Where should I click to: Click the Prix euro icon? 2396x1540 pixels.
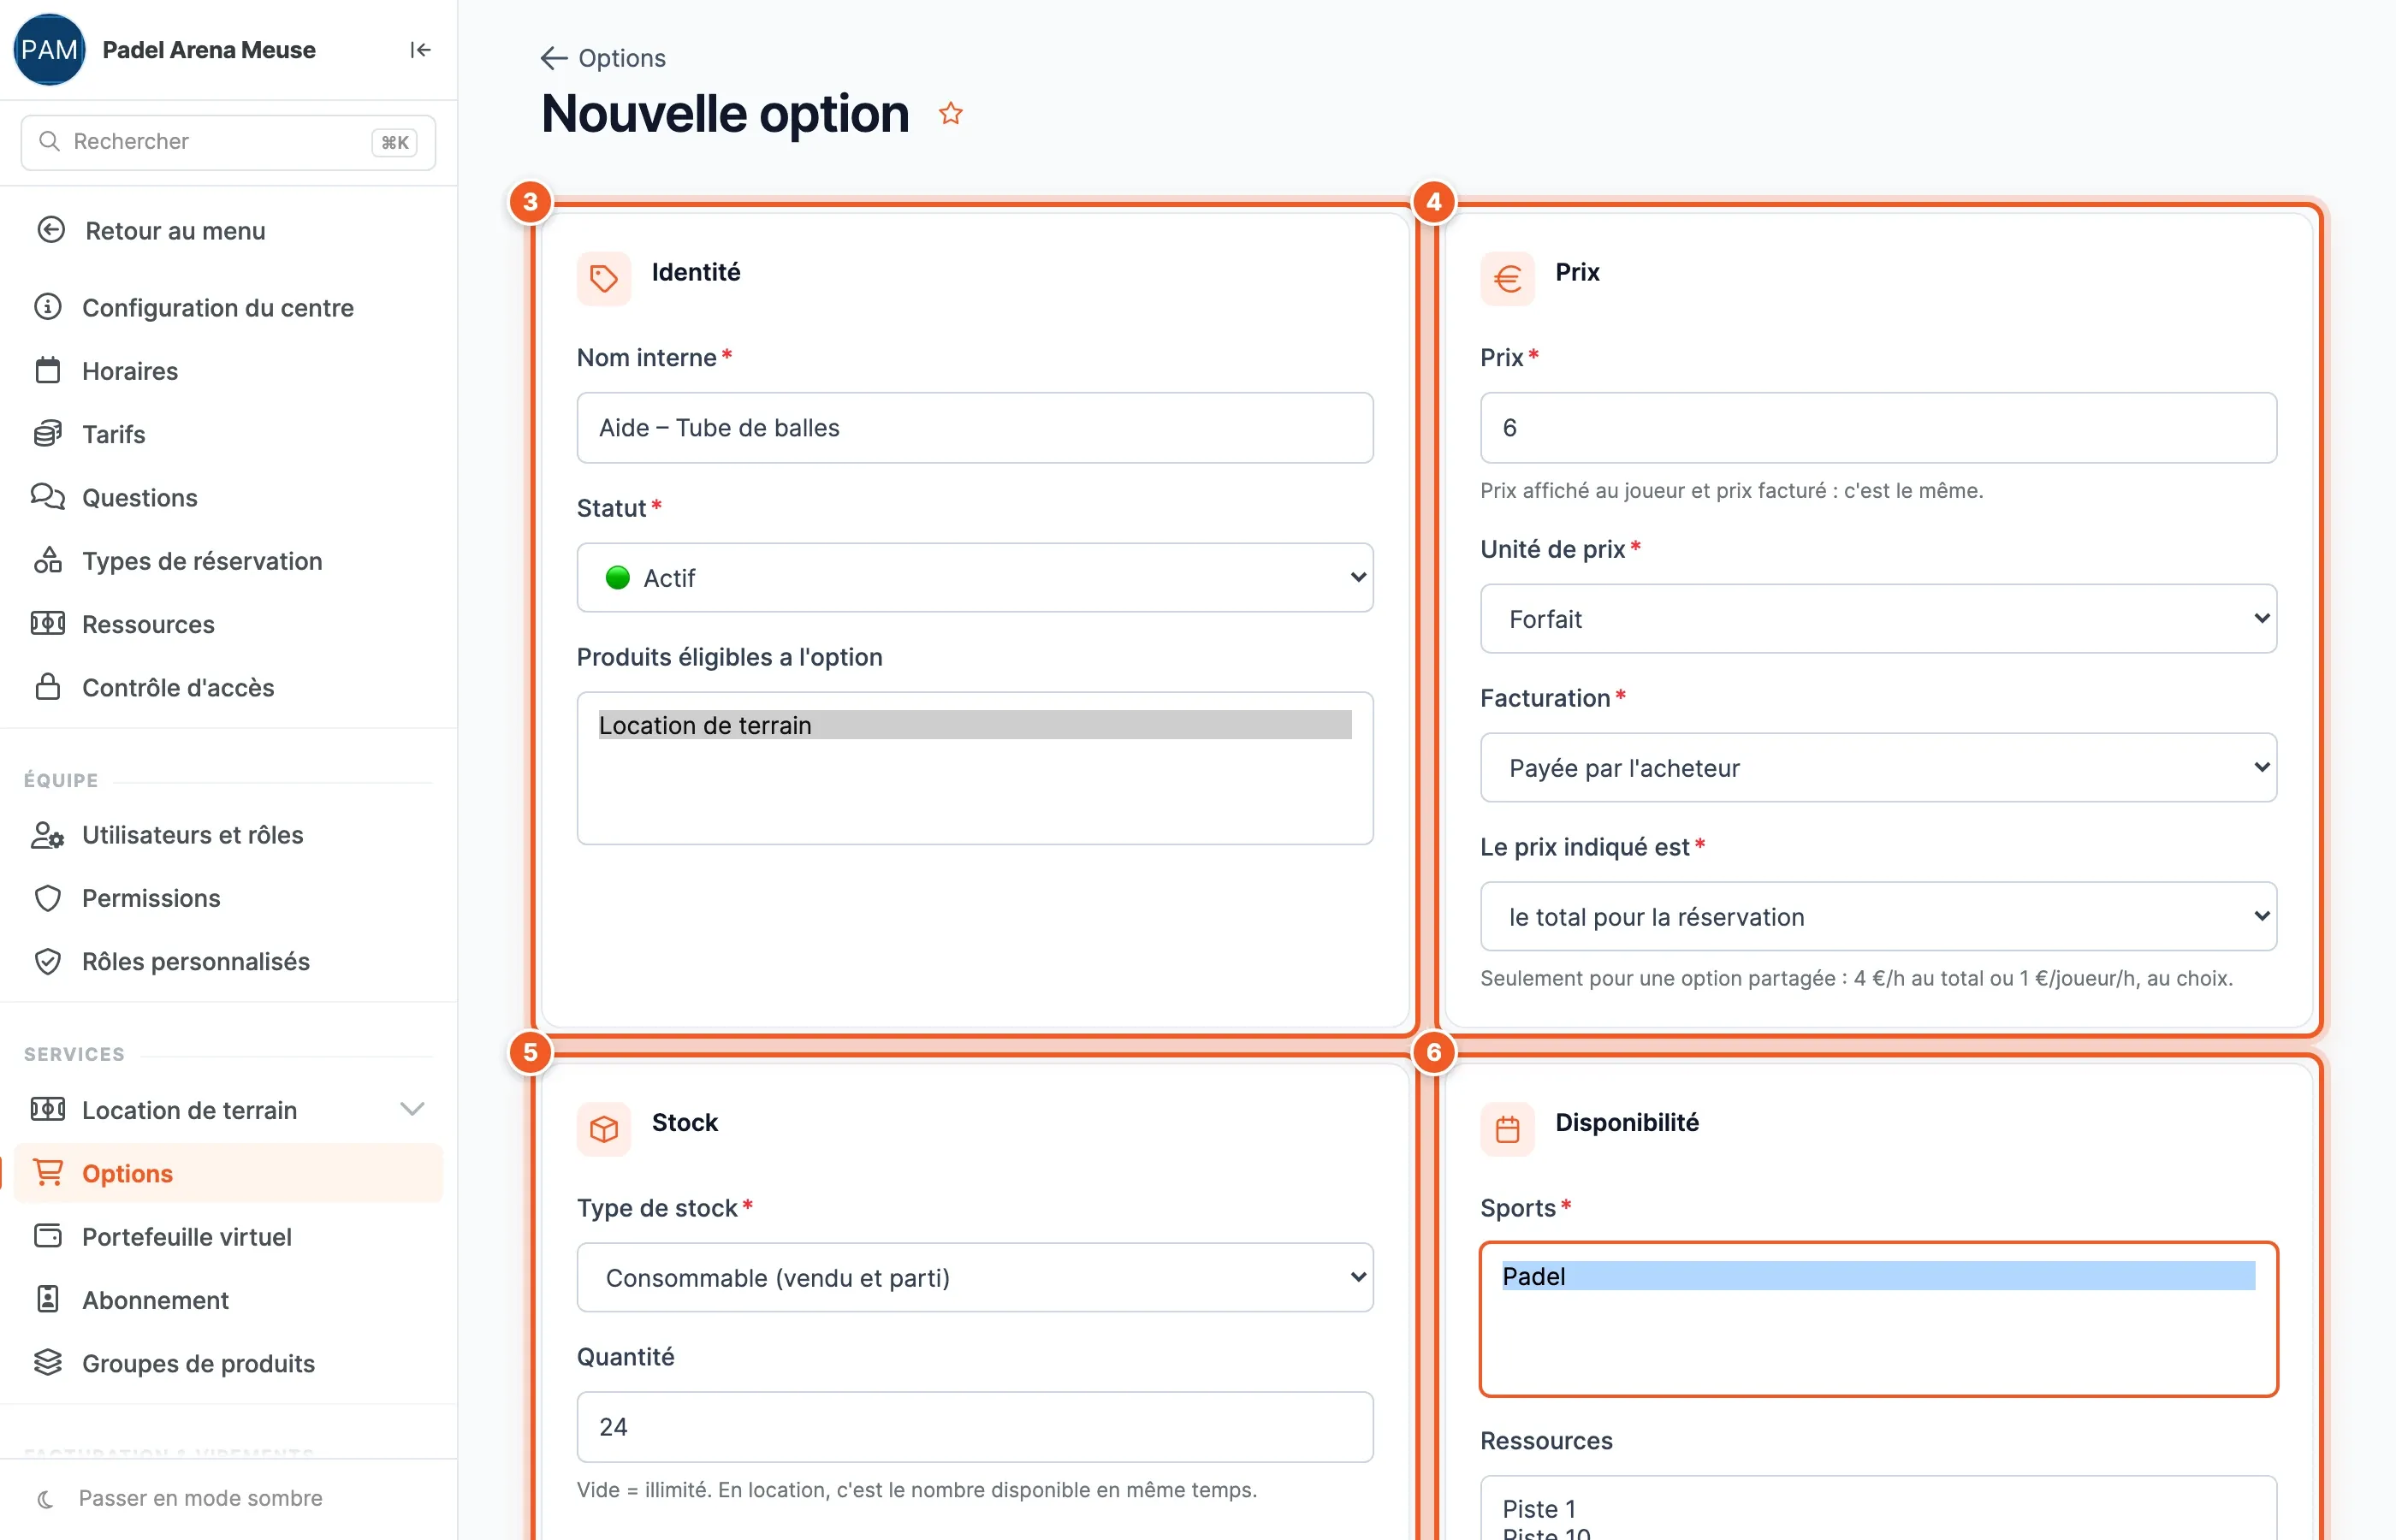click(1507, 278)
